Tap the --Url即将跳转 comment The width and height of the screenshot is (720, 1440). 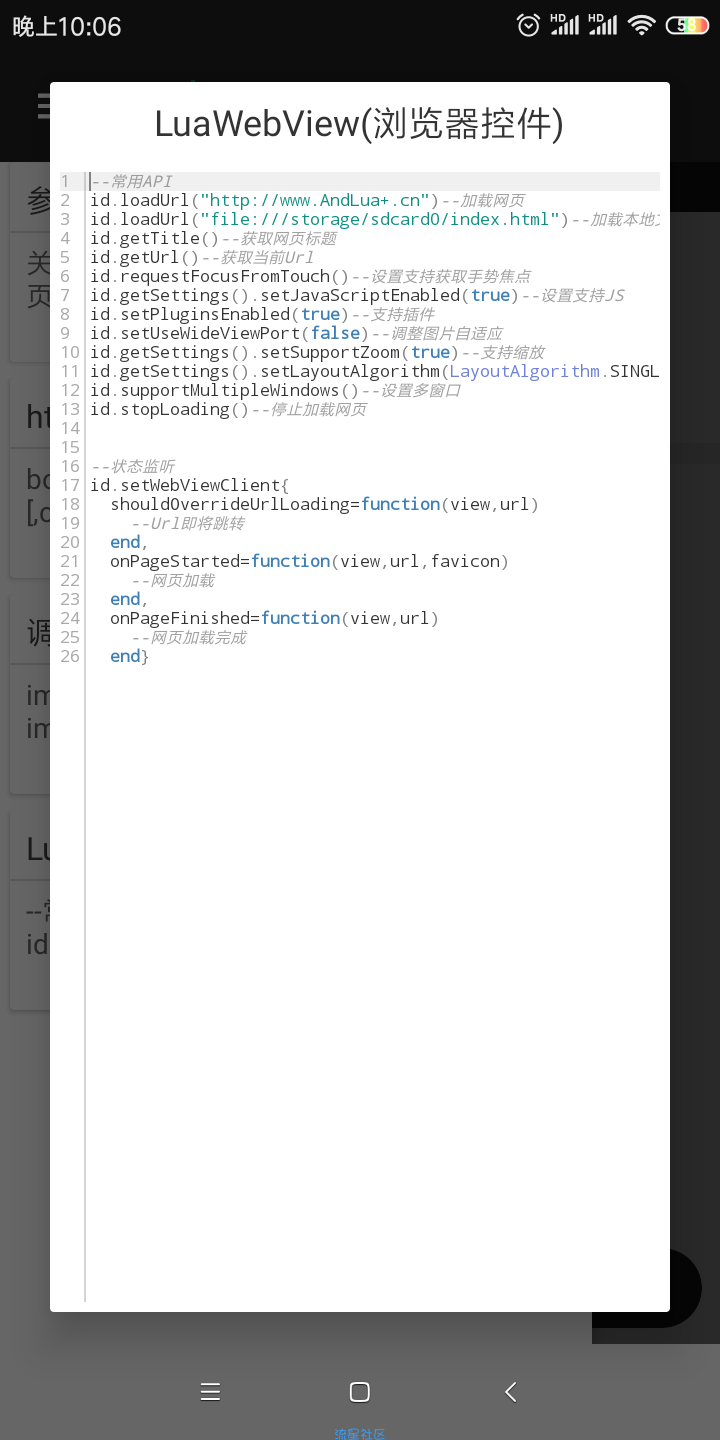pyautogui.click(x=188, y=523)
